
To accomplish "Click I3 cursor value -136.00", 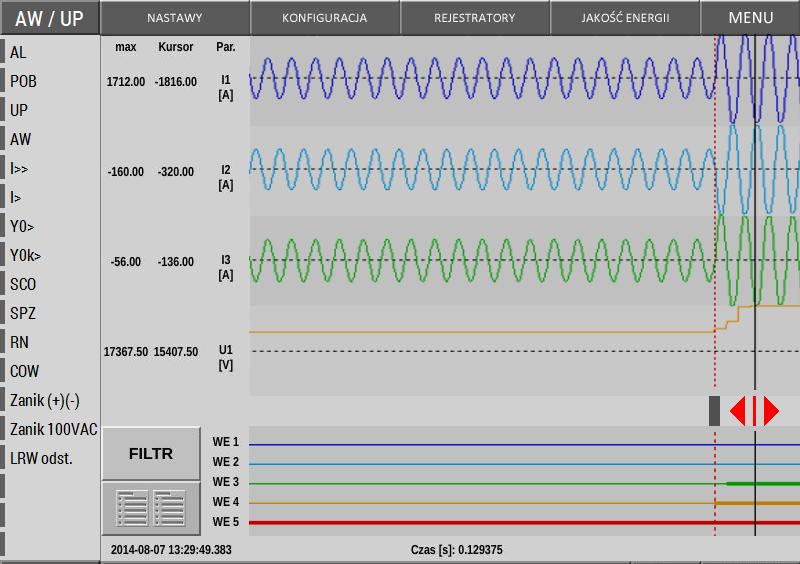I will coord(176,262).
